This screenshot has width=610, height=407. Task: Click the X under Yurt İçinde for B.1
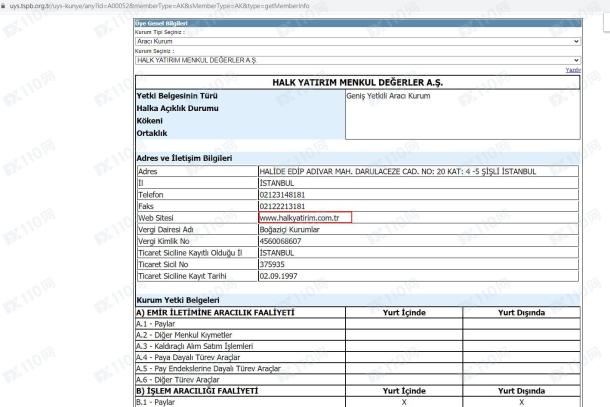[404, 402]
